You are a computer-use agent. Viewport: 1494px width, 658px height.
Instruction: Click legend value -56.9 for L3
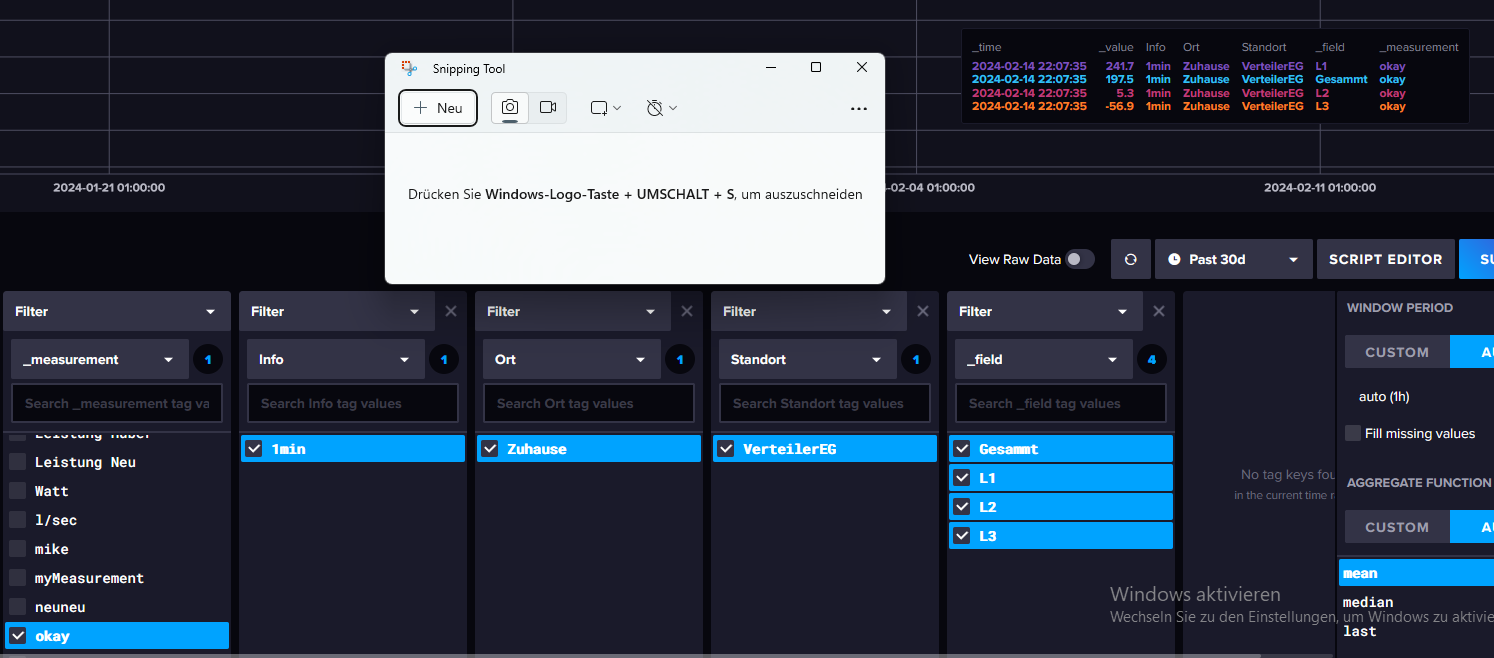point(1119,106)
